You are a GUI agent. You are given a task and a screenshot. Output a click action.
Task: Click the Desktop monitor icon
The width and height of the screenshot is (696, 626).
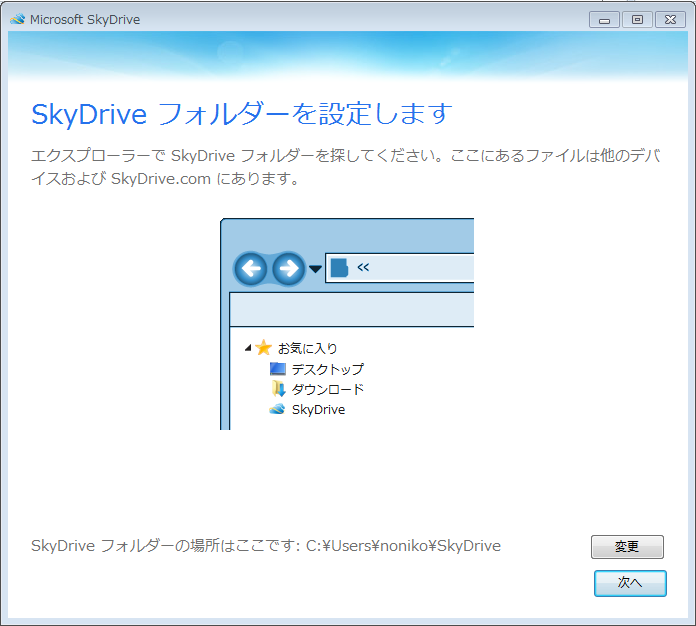pos(278,368)
